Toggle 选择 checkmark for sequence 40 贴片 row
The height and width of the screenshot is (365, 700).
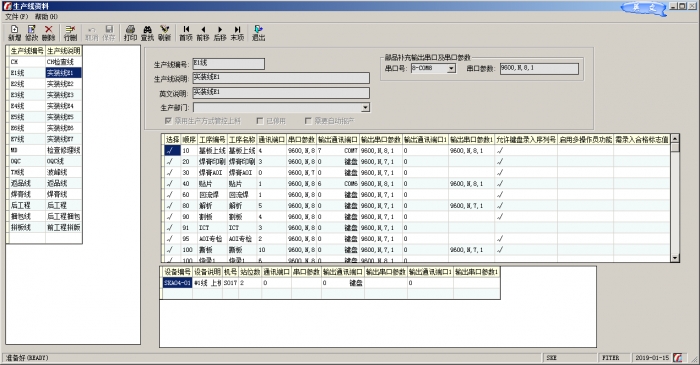pos(172,183)
